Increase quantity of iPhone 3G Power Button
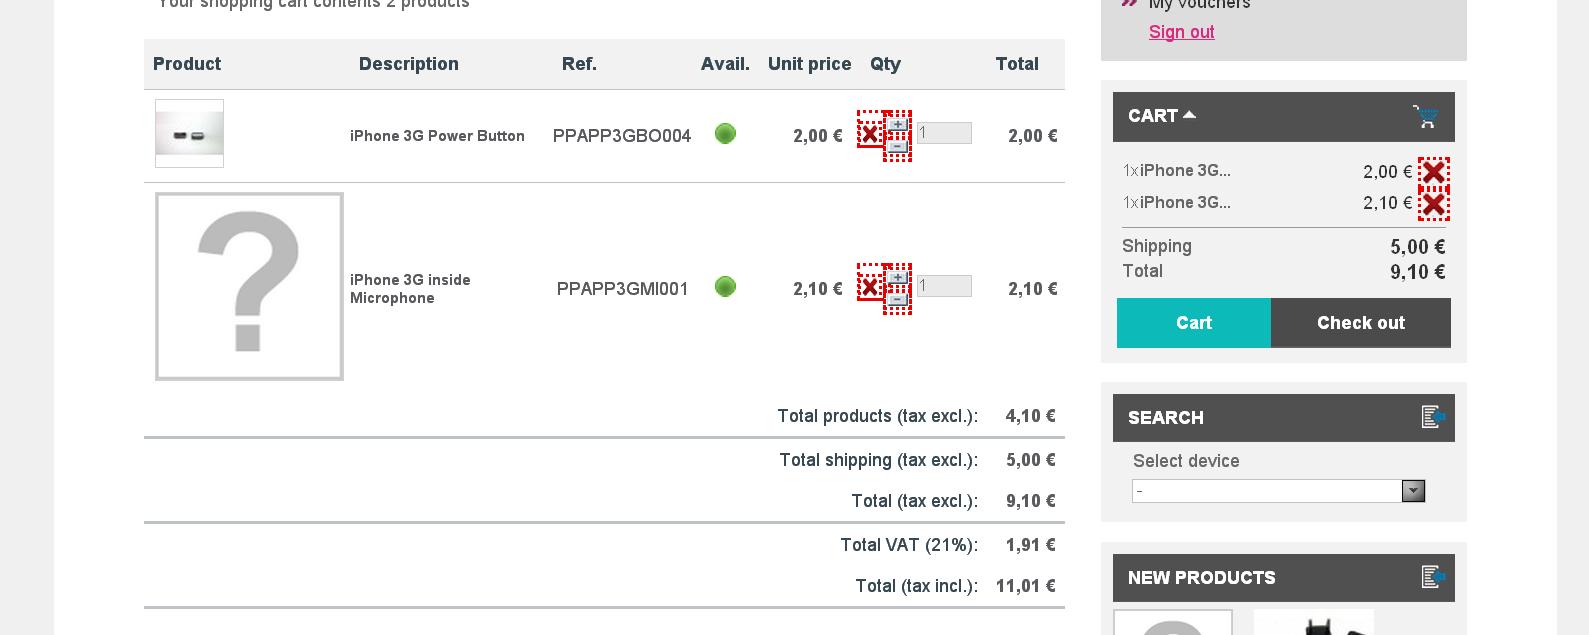Screen dimensions: 1589x635 pos(898,124)
